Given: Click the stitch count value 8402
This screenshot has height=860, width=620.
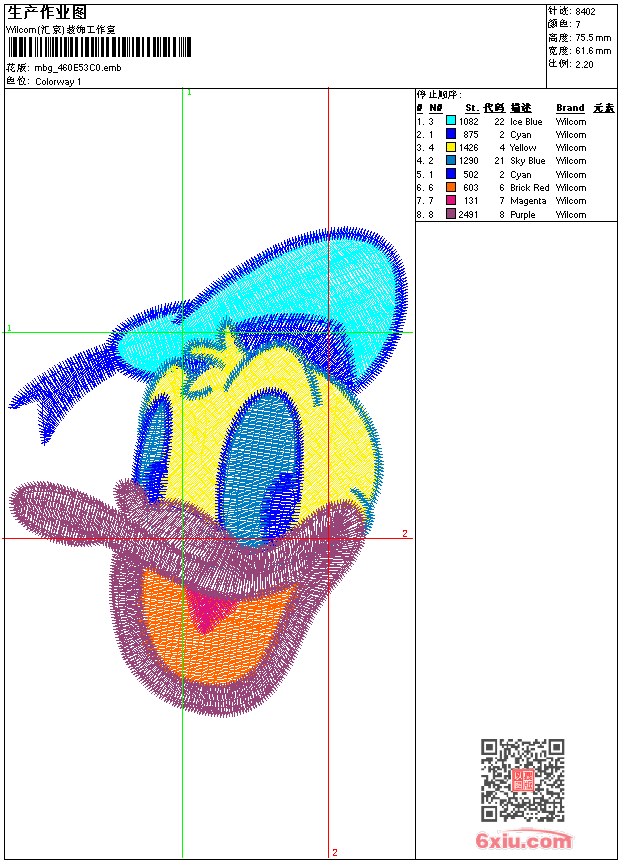Looking at the screenshot, I should click(585, 12).
